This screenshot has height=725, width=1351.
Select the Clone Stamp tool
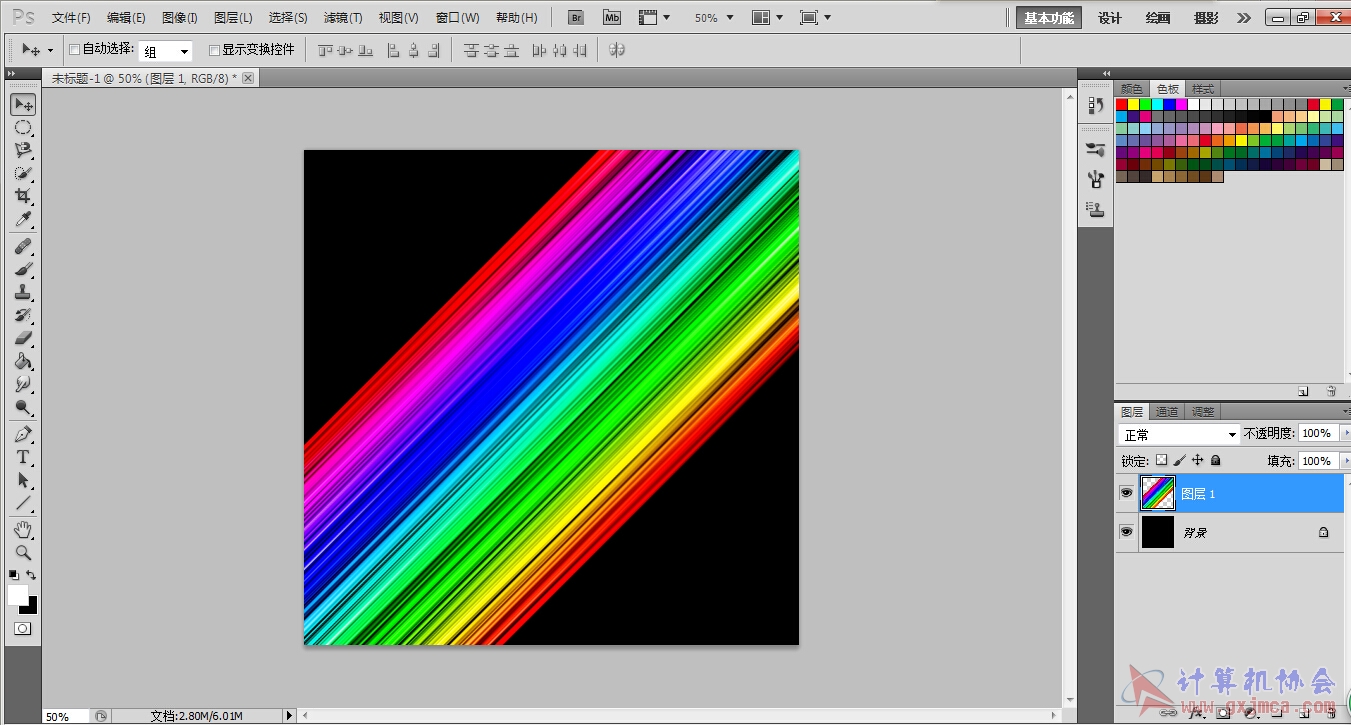23,292
